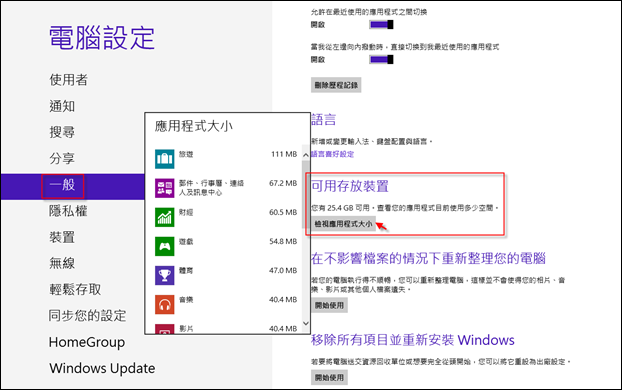Viewport: 622px width, 390px height.
Task: Click the 體育 app name
Action: (186, 271)
